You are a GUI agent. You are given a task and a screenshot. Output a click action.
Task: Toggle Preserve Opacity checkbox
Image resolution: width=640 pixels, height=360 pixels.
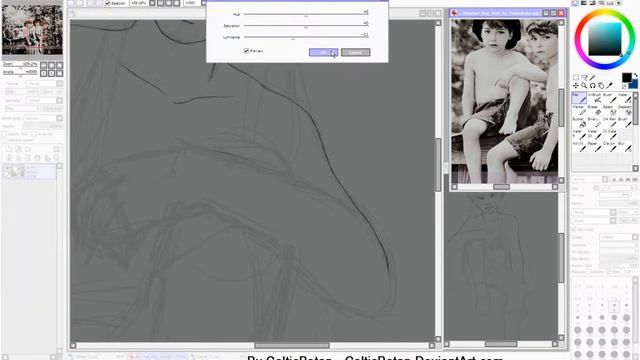pos(4,134)
